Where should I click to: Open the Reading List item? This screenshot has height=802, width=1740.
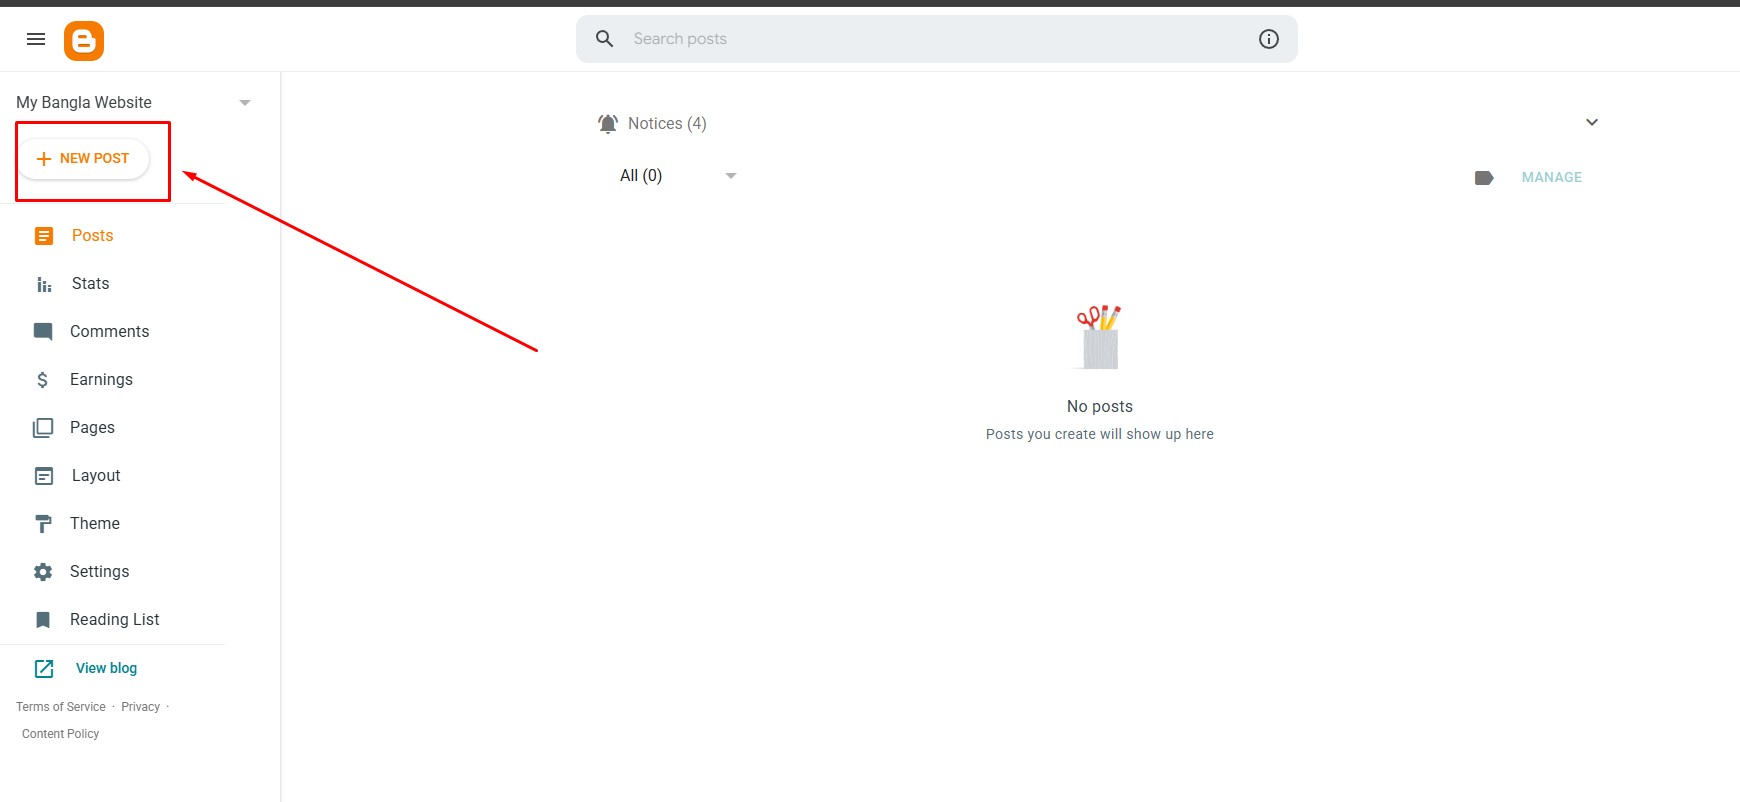[x=114, y=620]
